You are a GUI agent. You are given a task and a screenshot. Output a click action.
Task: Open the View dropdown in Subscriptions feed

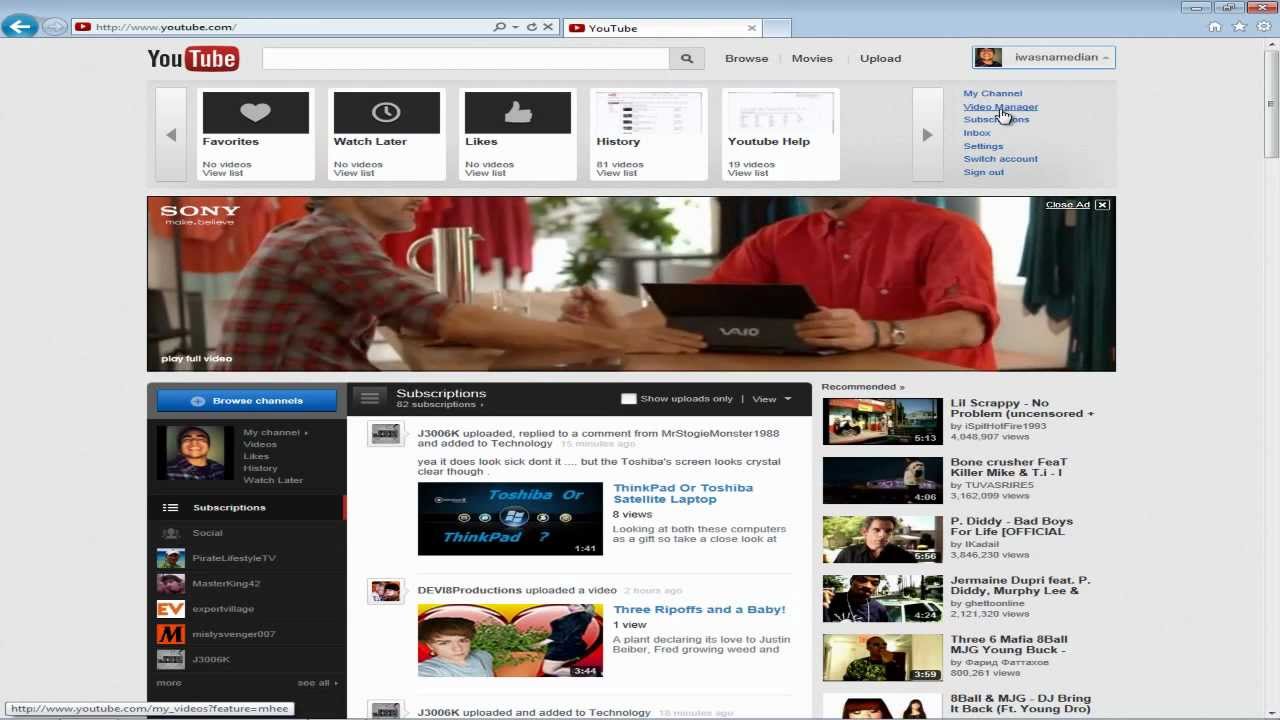(771, 399)
